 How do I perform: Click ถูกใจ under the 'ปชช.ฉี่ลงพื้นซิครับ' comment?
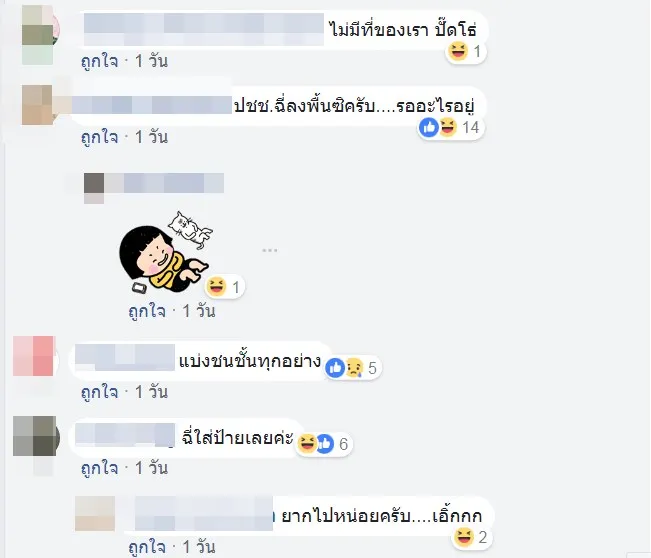click(x=100, y=137)
